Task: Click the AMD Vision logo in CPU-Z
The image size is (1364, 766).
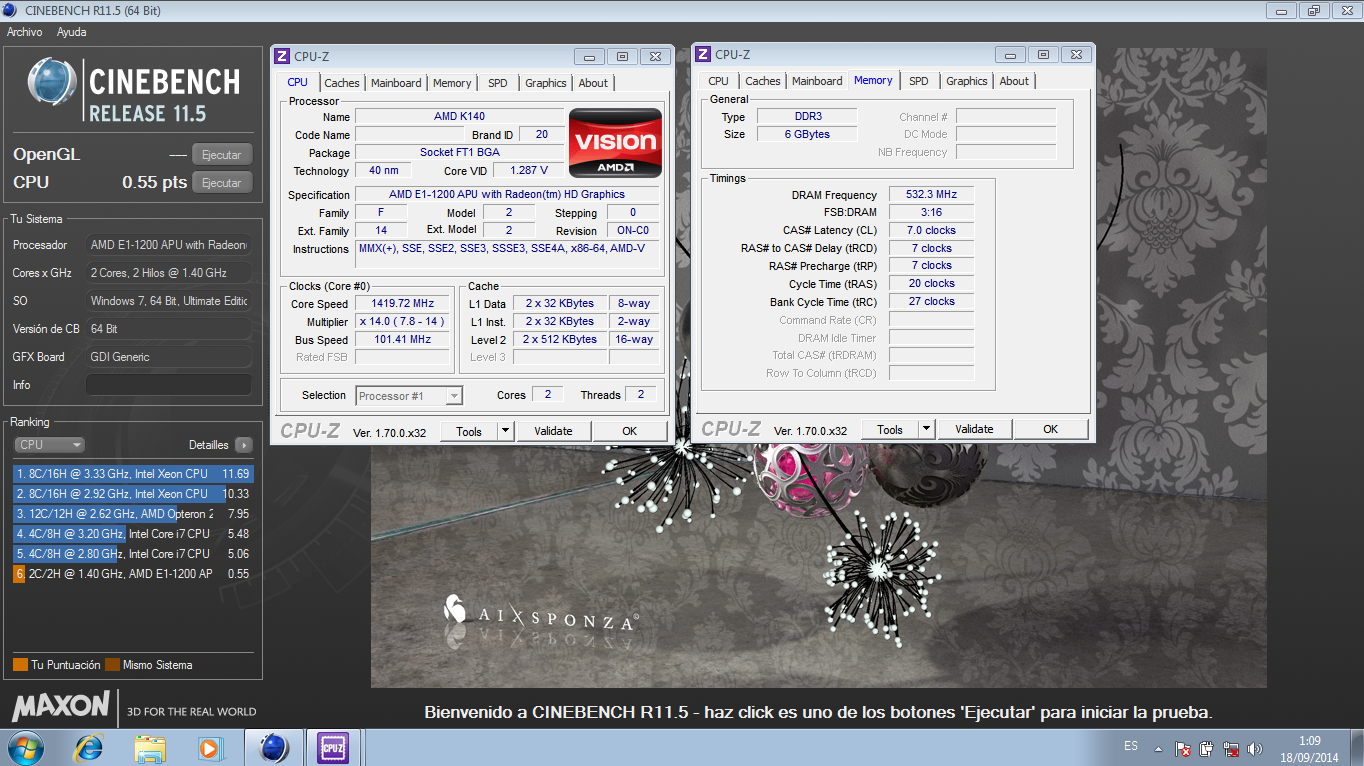Action: pos(615,143)
